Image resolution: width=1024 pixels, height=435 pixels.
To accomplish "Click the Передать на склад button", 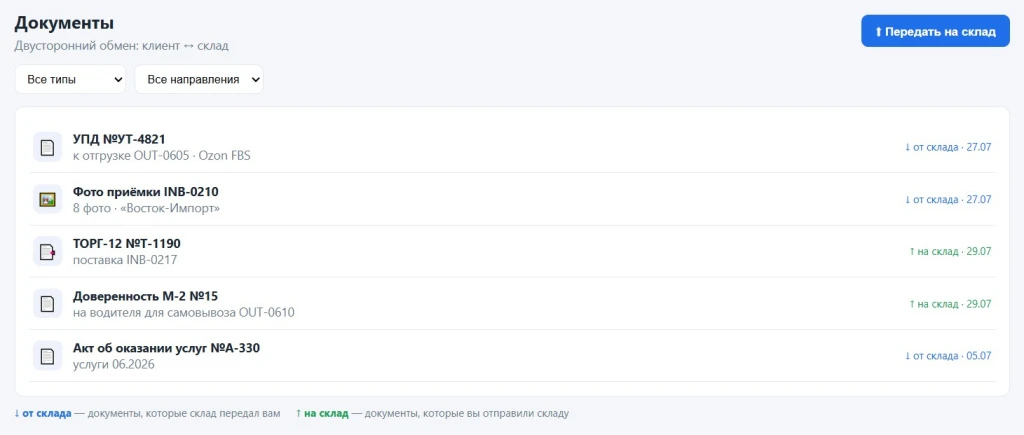I will coord(935,31).
